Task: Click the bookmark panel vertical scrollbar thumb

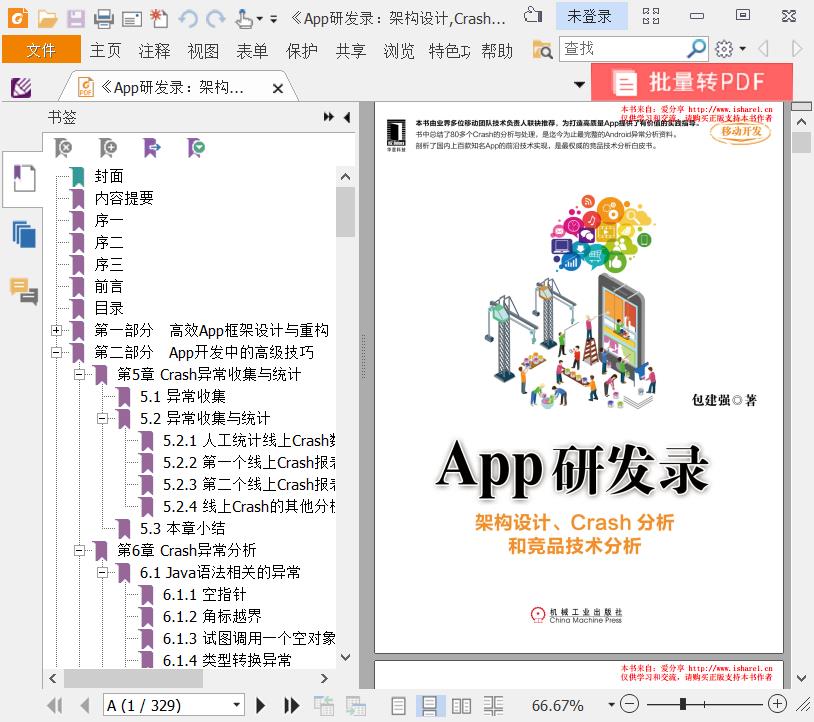Action: [345, 212]
